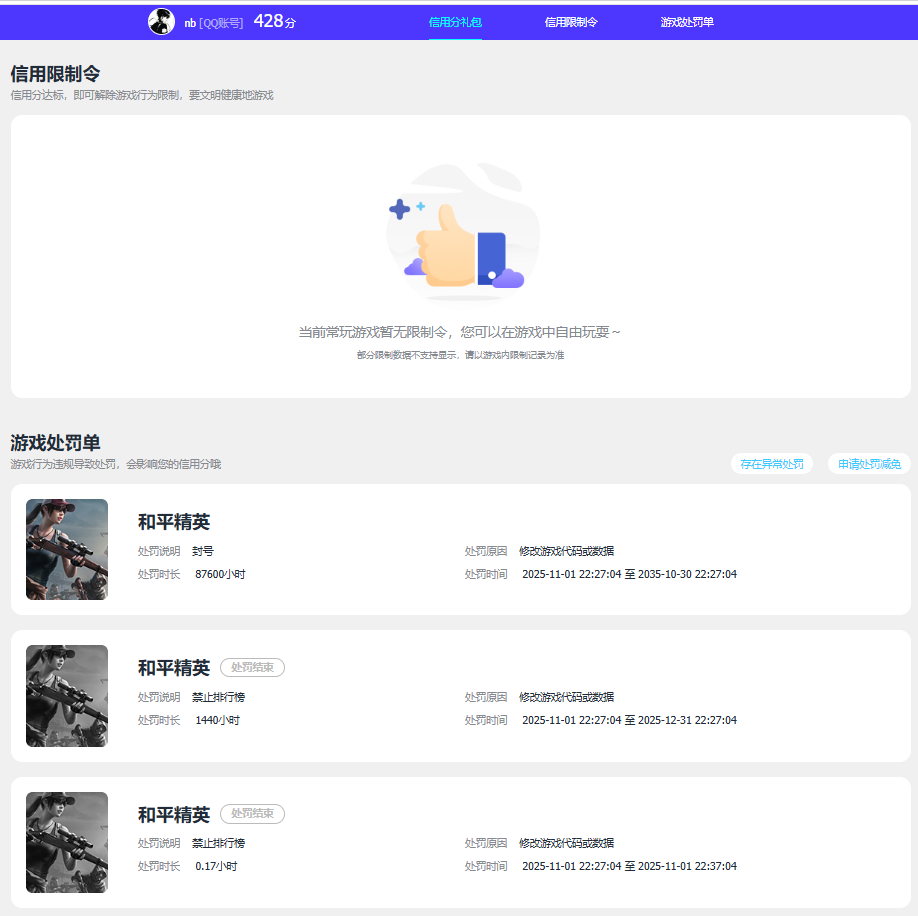Click the 封号 punishment description

tap(203, 551)
